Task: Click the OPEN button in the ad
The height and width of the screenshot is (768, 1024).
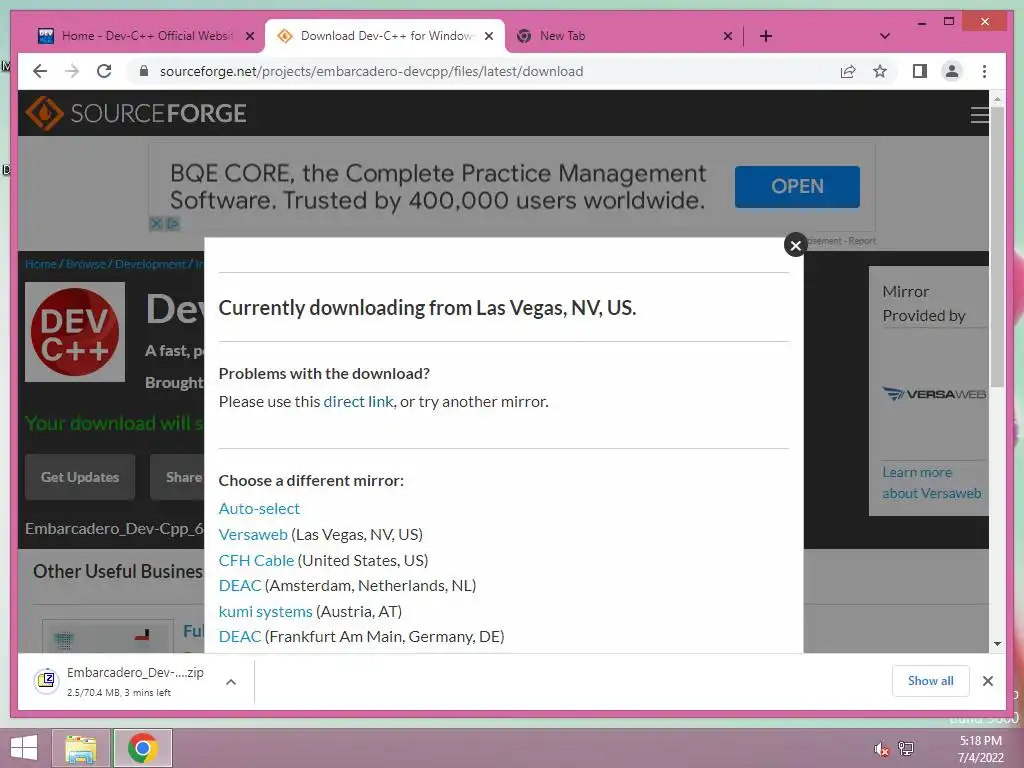Action: [x=797, y=187]
